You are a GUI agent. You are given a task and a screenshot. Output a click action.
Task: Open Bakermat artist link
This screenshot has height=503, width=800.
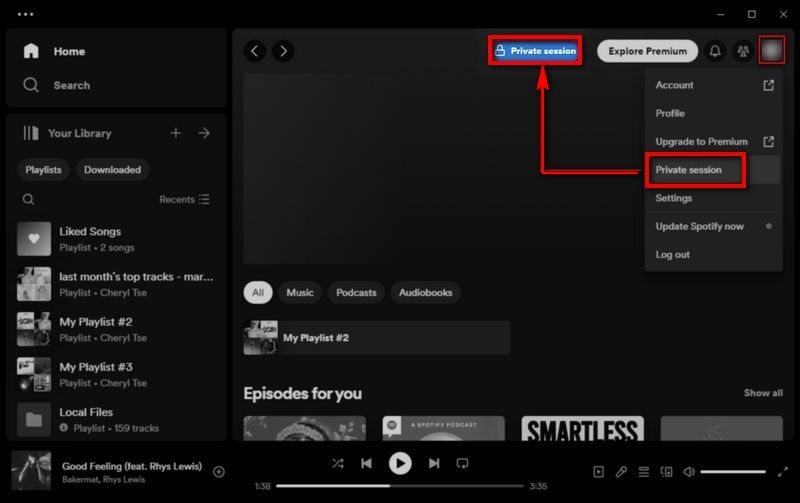81,480
